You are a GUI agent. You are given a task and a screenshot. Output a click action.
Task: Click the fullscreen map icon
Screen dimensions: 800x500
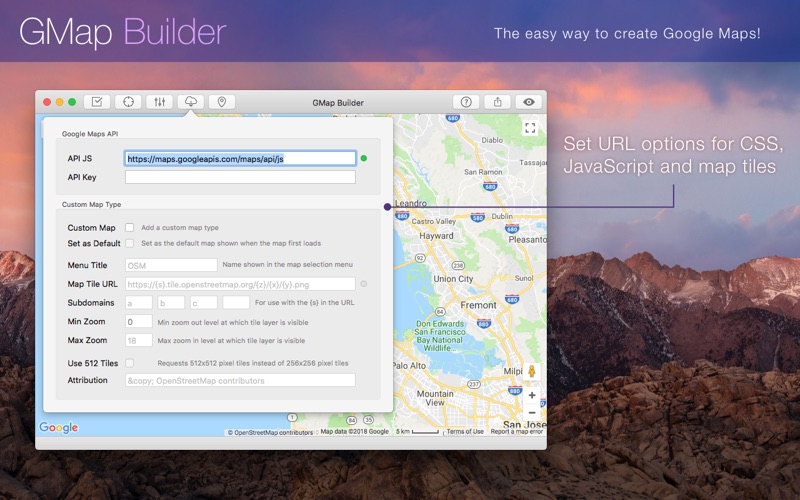[x=530, y=128]
